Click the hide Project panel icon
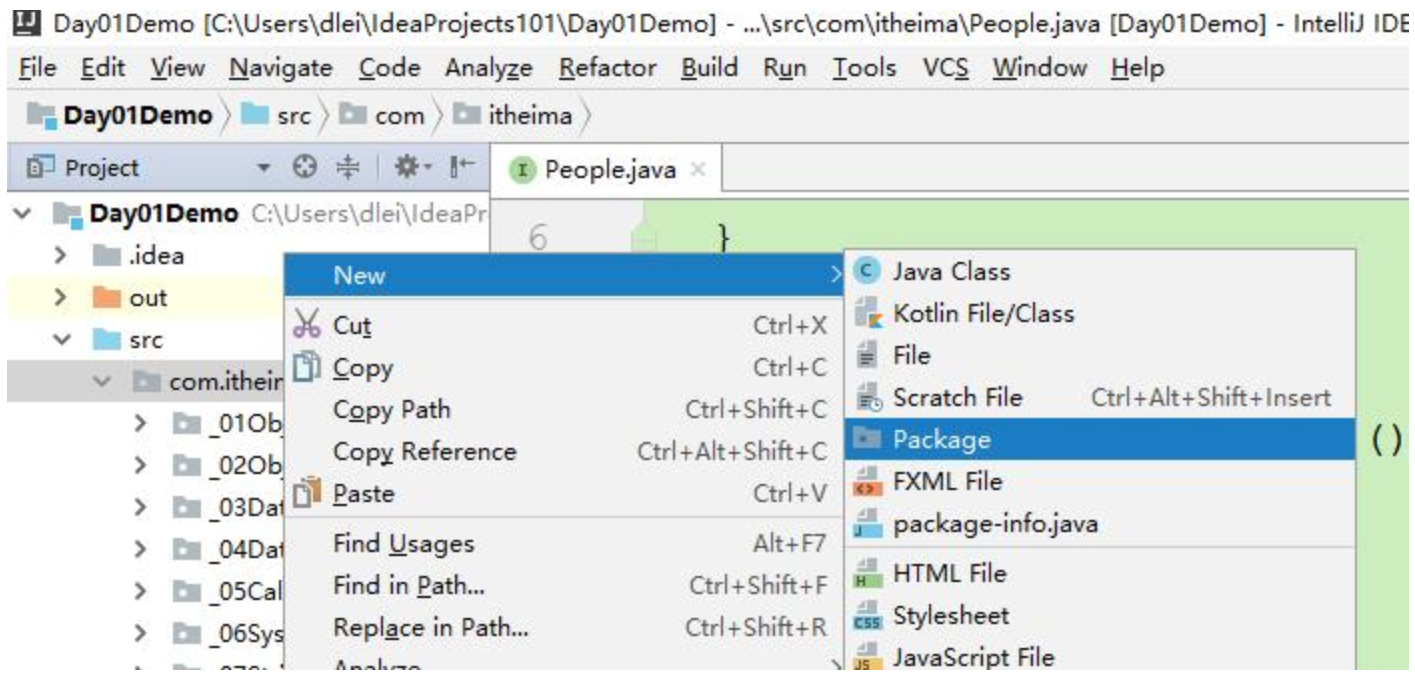The height and width of the screenshot is (674, 1415). pyautogui.click(x=462, y=168)
